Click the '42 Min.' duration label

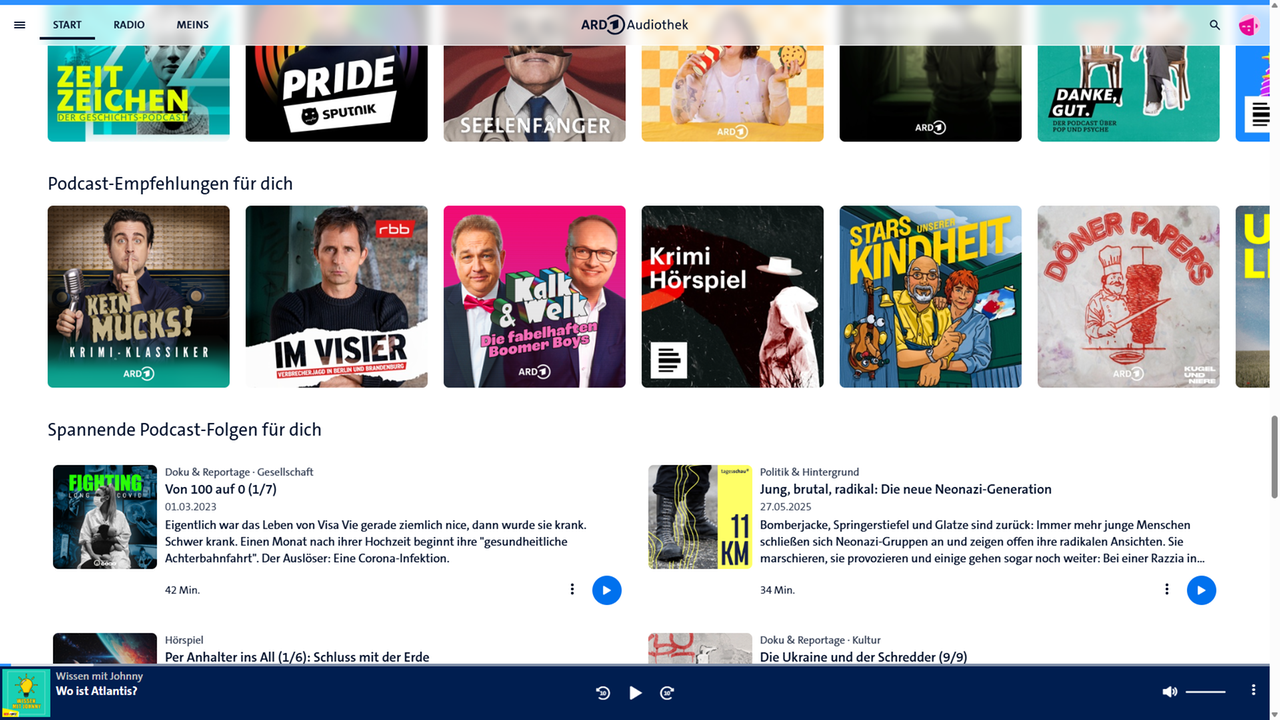[182, 590]
